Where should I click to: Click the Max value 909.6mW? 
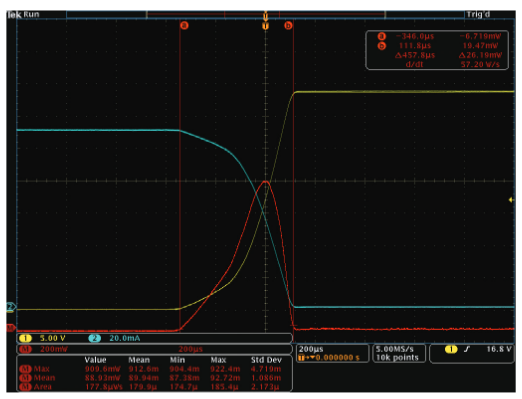click(103, 369)
